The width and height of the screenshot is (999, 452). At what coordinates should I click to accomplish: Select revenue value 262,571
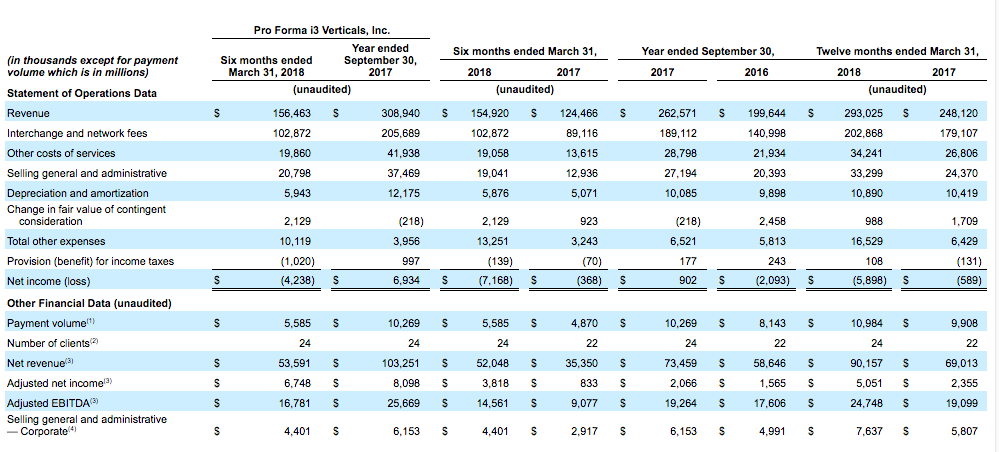(679, 113)
